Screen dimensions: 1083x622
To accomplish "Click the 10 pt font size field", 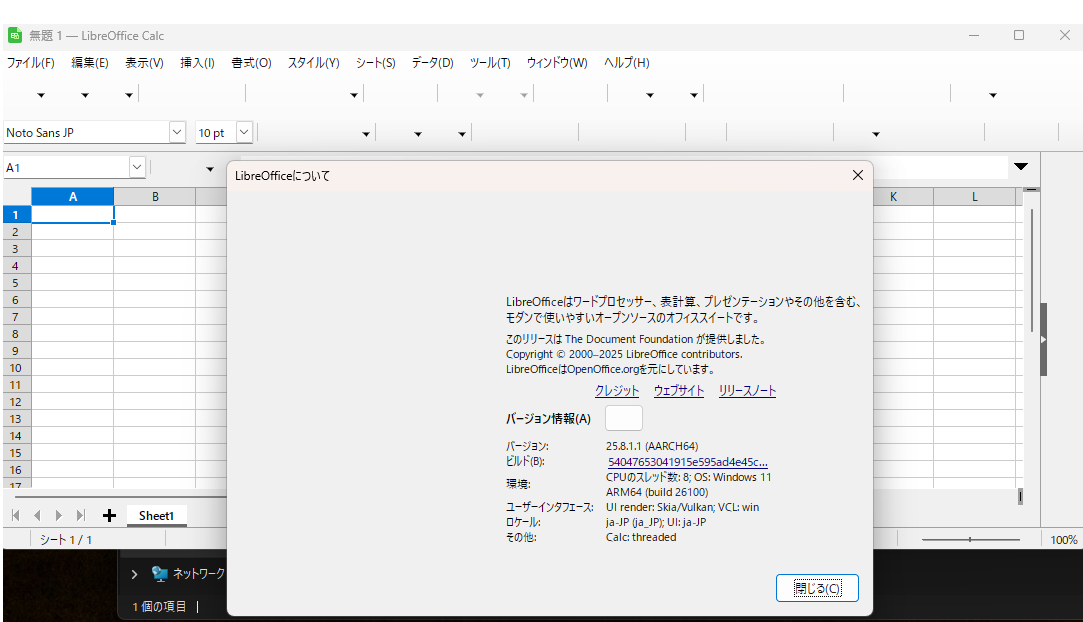I will tap(215, 133).
